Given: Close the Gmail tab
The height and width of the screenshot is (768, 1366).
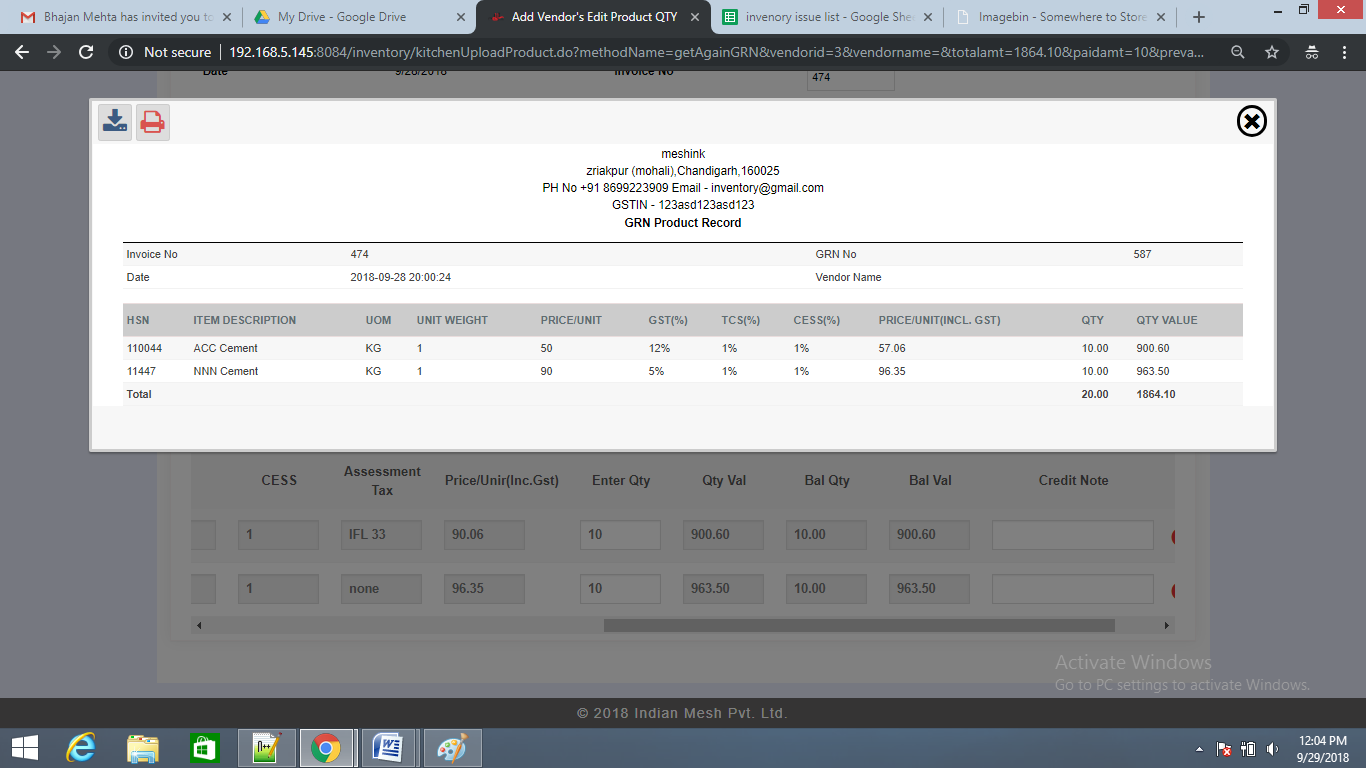Looking at the screenshot, I should click(226, 17).
